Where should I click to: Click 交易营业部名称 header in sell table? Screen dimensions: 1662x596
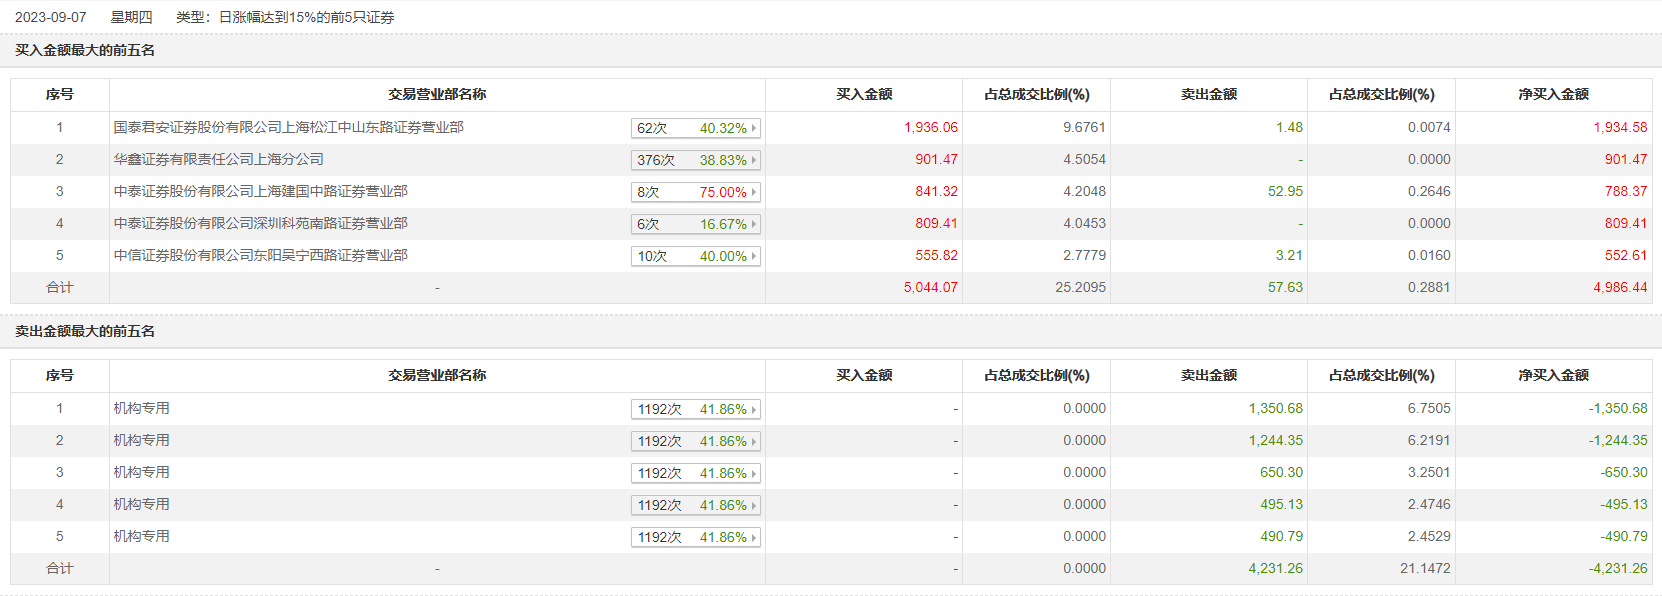pos(437,375)
